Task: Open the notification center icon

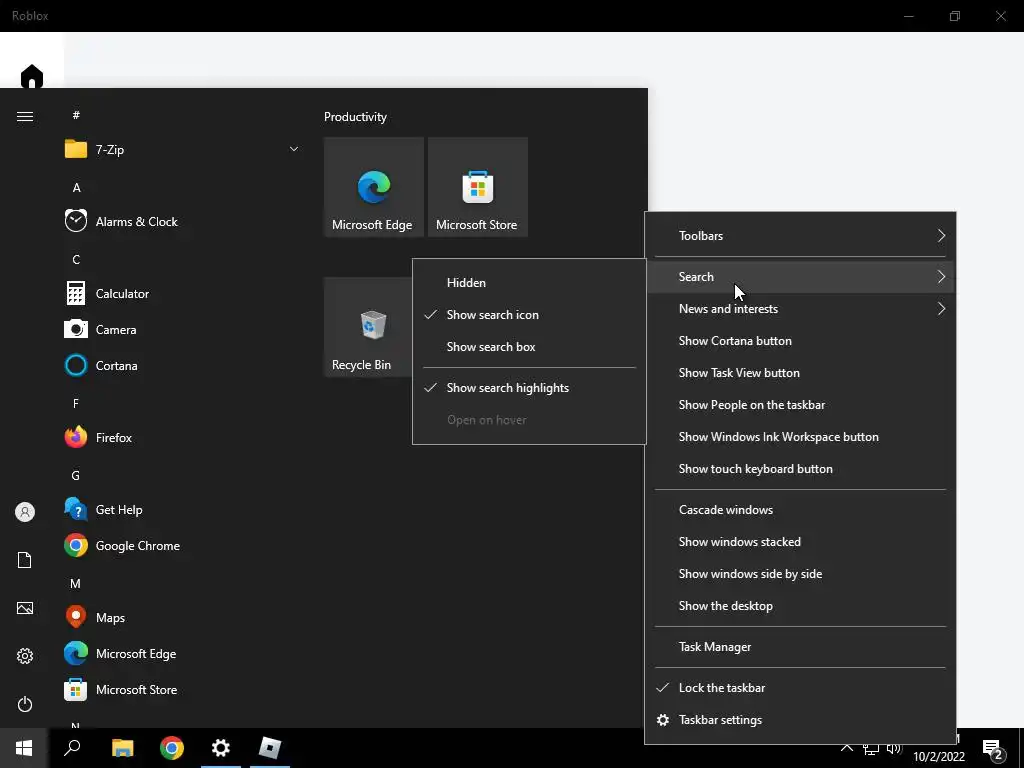Action: (993, 749)
